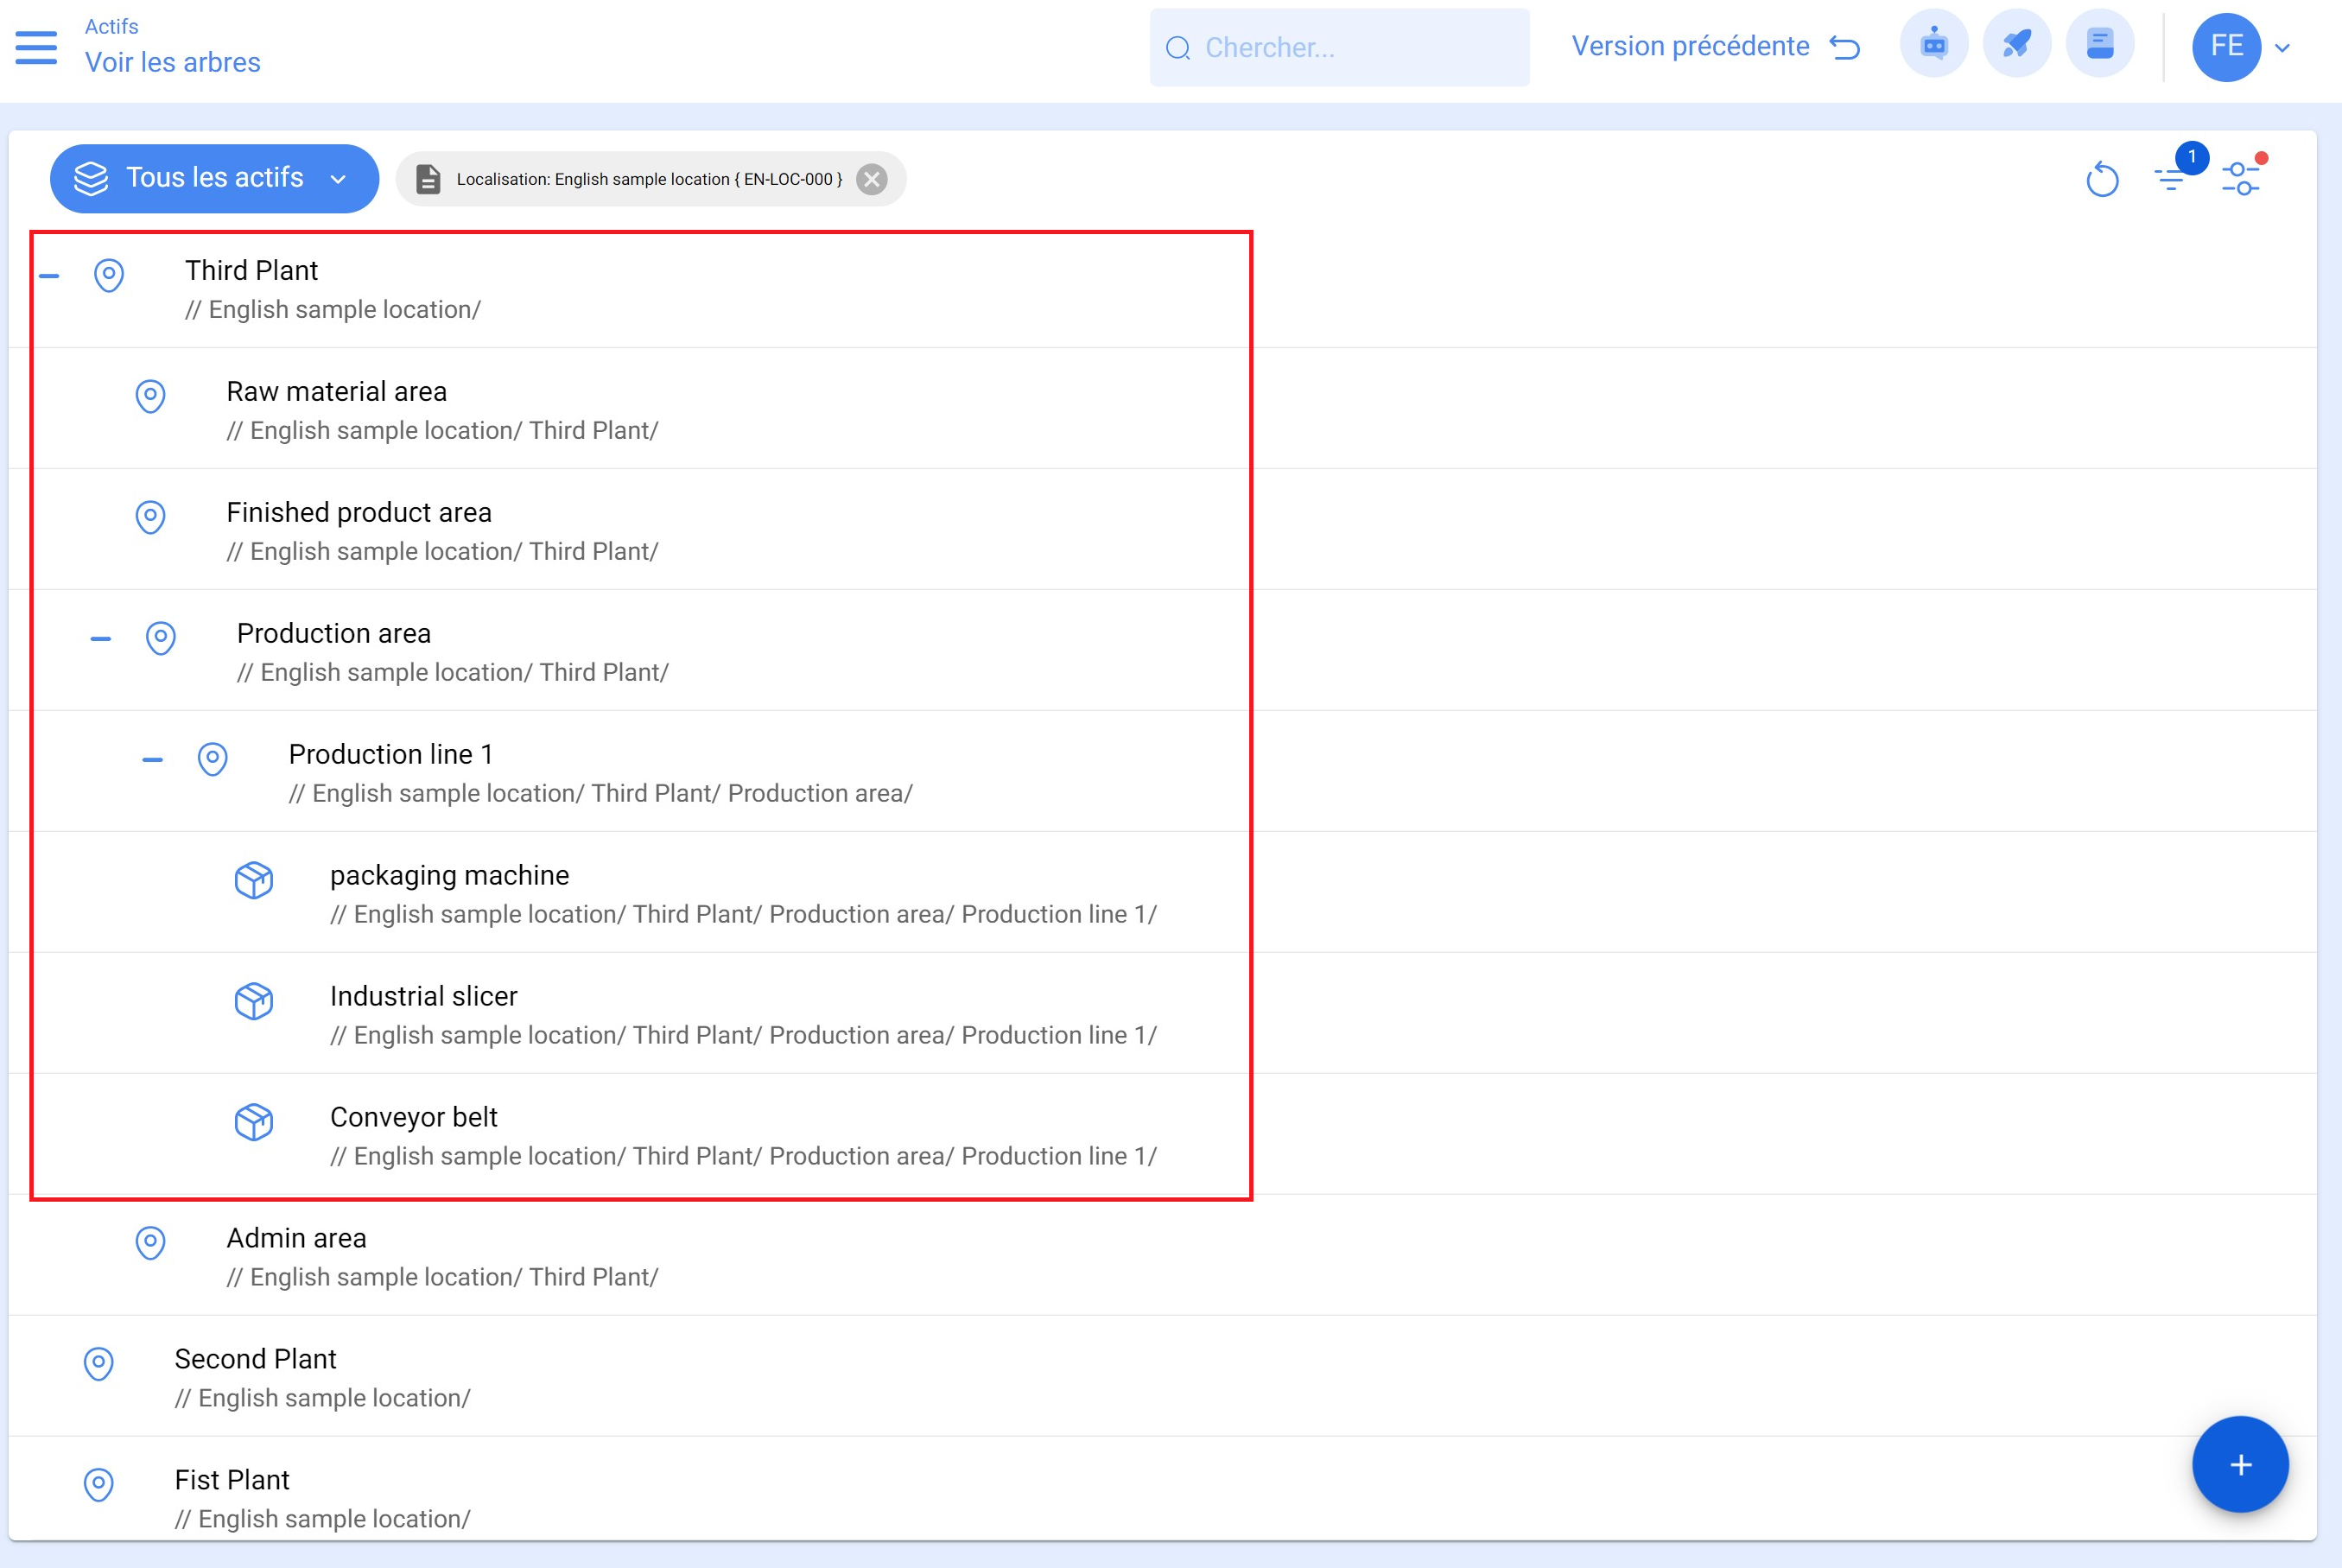Click the packaging machine cube icon

254,880
